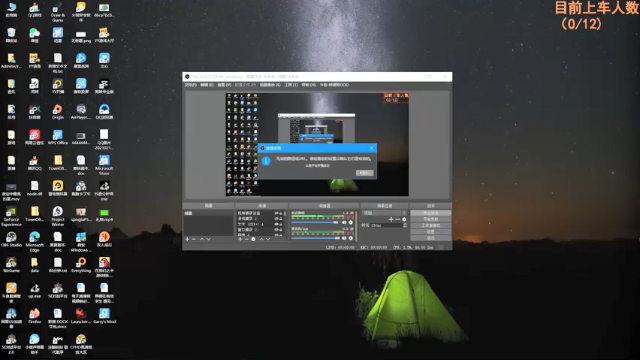
Task: Toggle visibility eye of 窗口捕获 2 source
Action: (x=276, y=229)
